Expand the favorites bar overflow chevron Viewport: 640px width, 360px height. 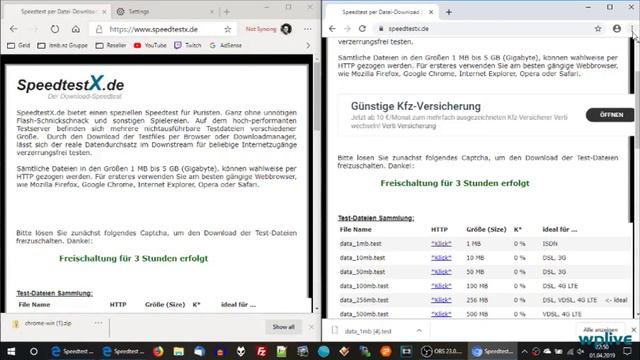(308, 45)
